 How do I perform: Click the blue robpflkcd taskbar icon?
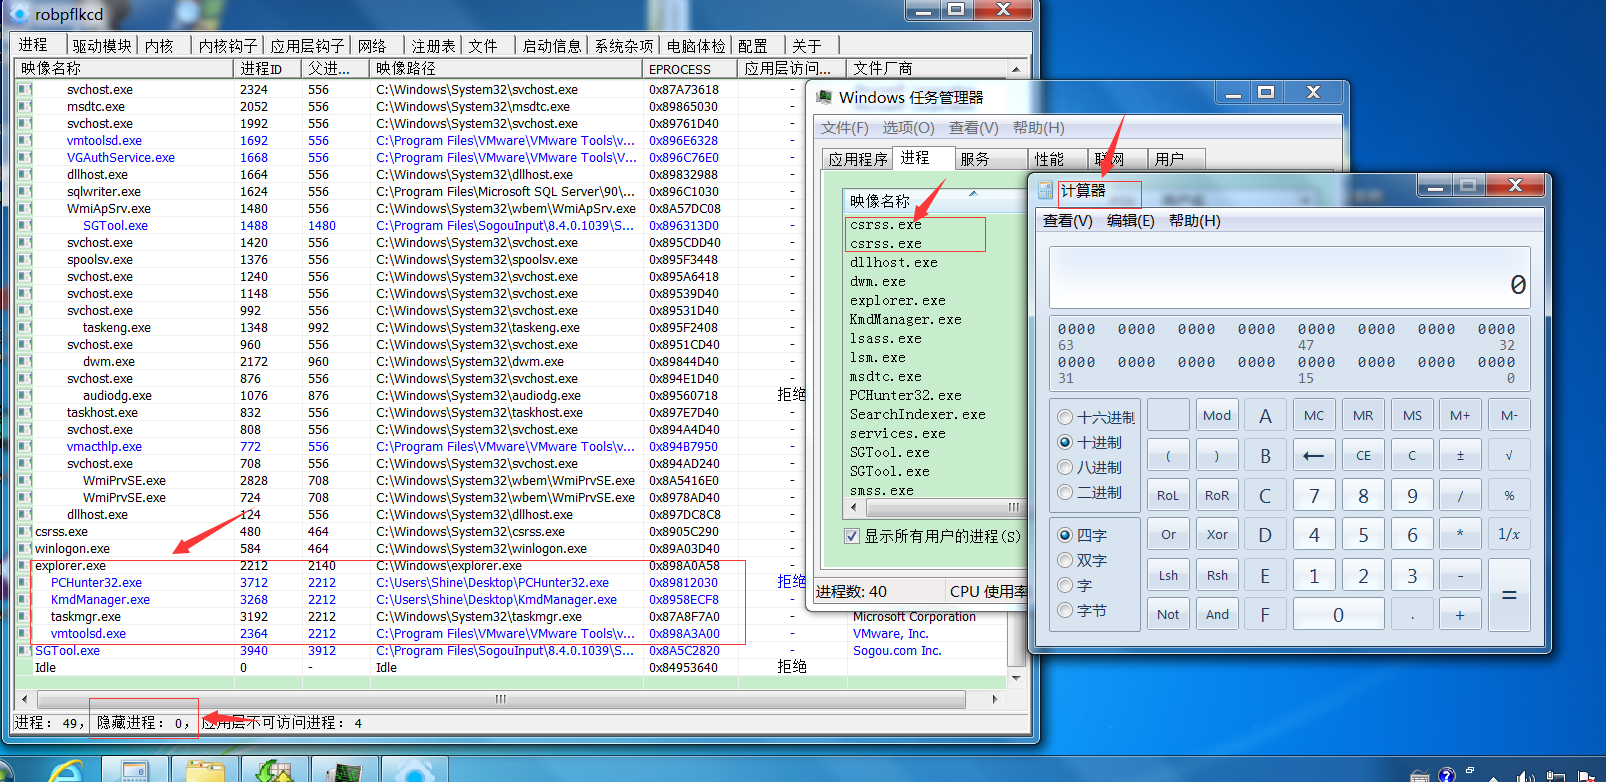pos(414,771)
